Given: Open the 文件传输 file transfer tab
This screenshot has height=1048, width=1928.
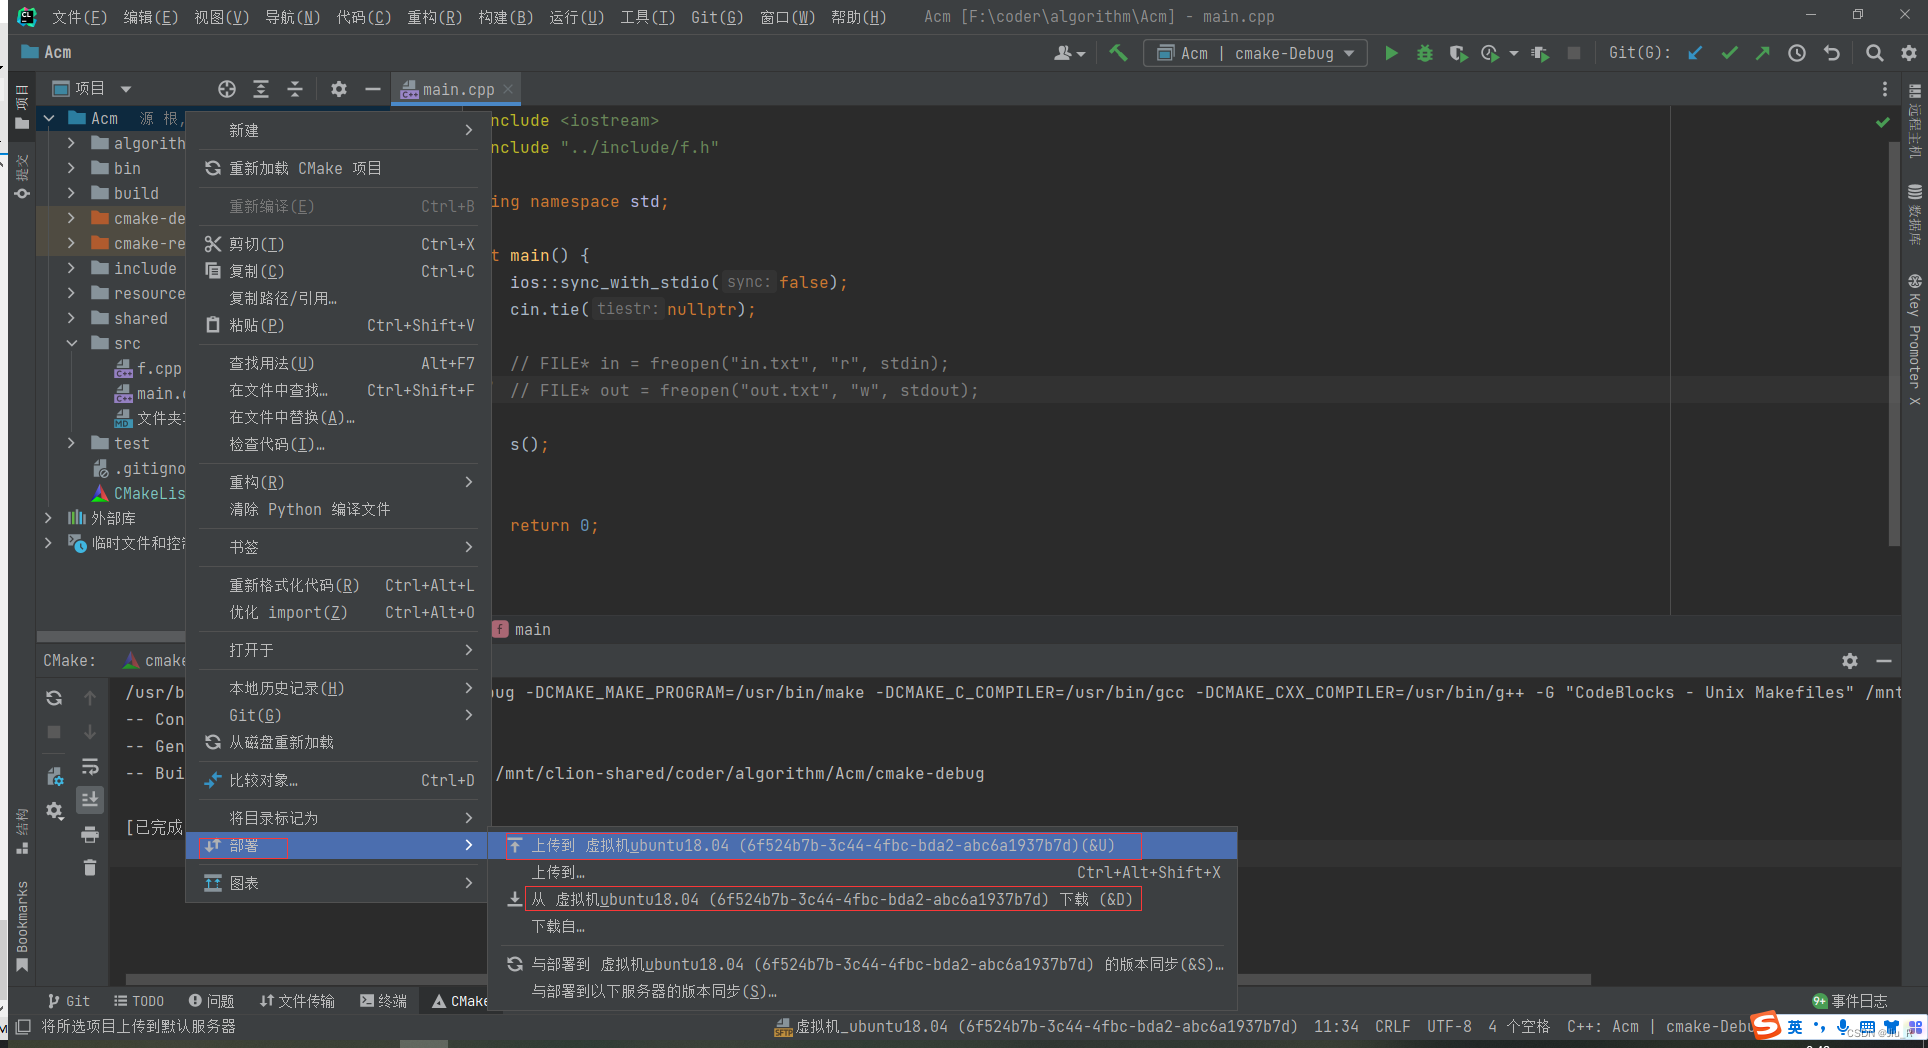Looking at the screenshot, I should pyautogui.click(x=297, y=1001).
